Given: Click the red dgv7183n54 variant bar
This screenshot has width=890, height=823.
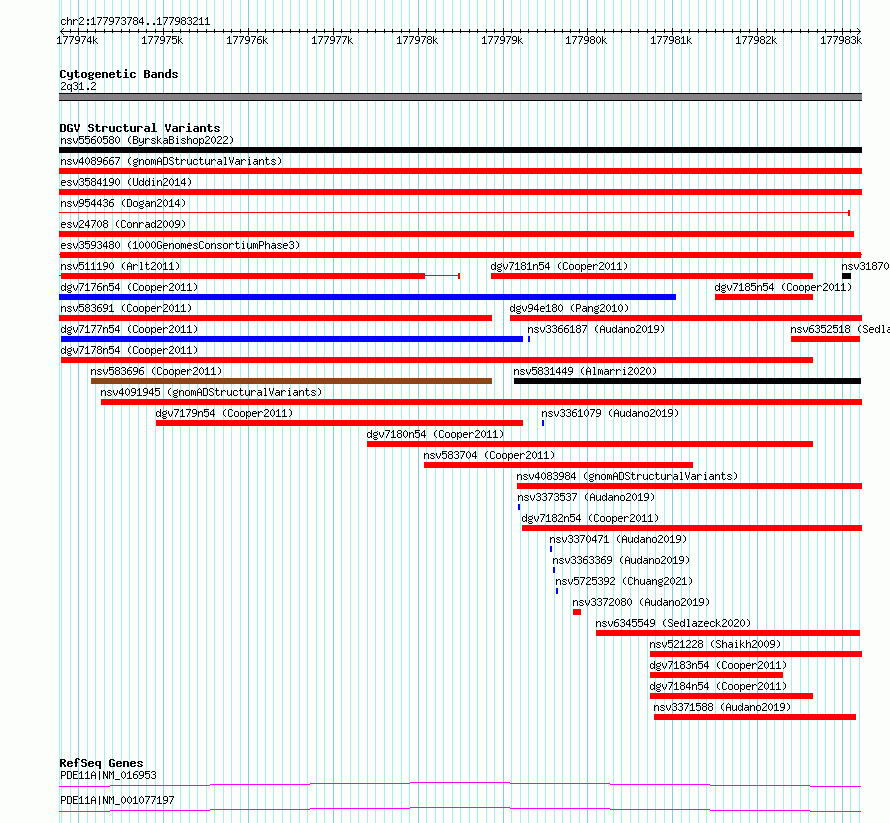Looking at the screenshot, I should click(x=717, y=675).
